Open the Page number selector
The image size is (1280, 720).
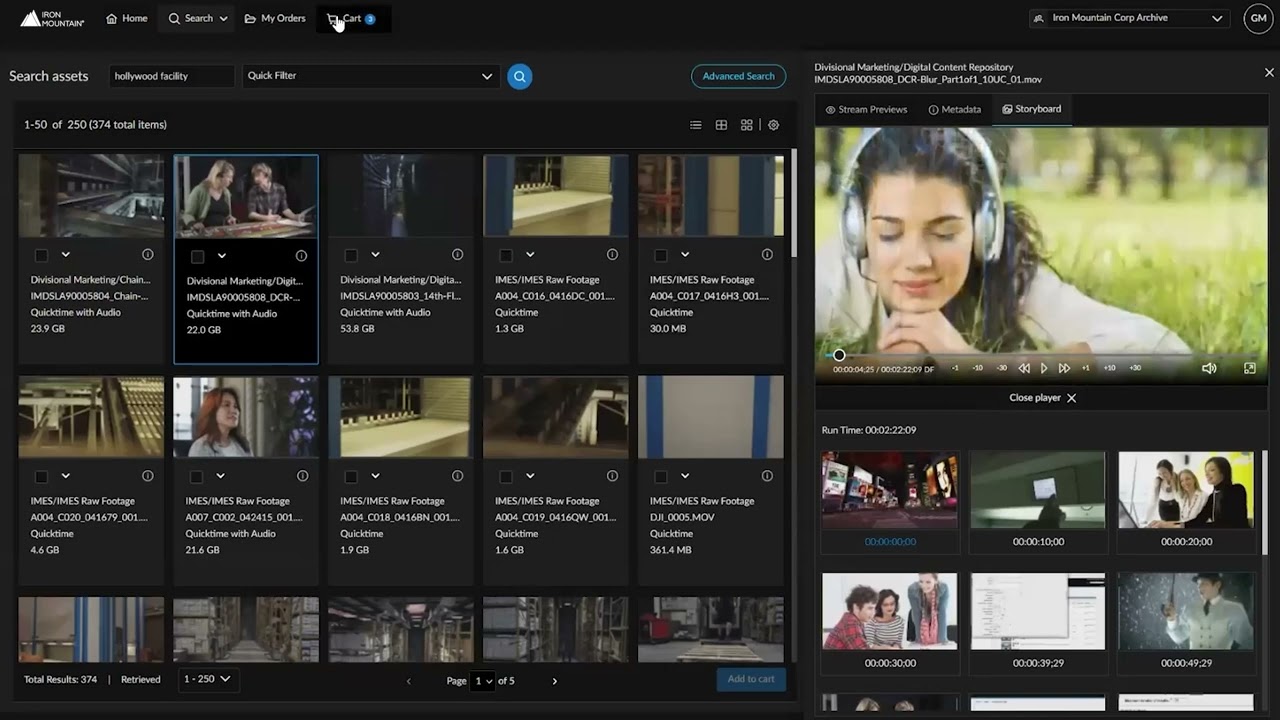(x=483, y=681)
